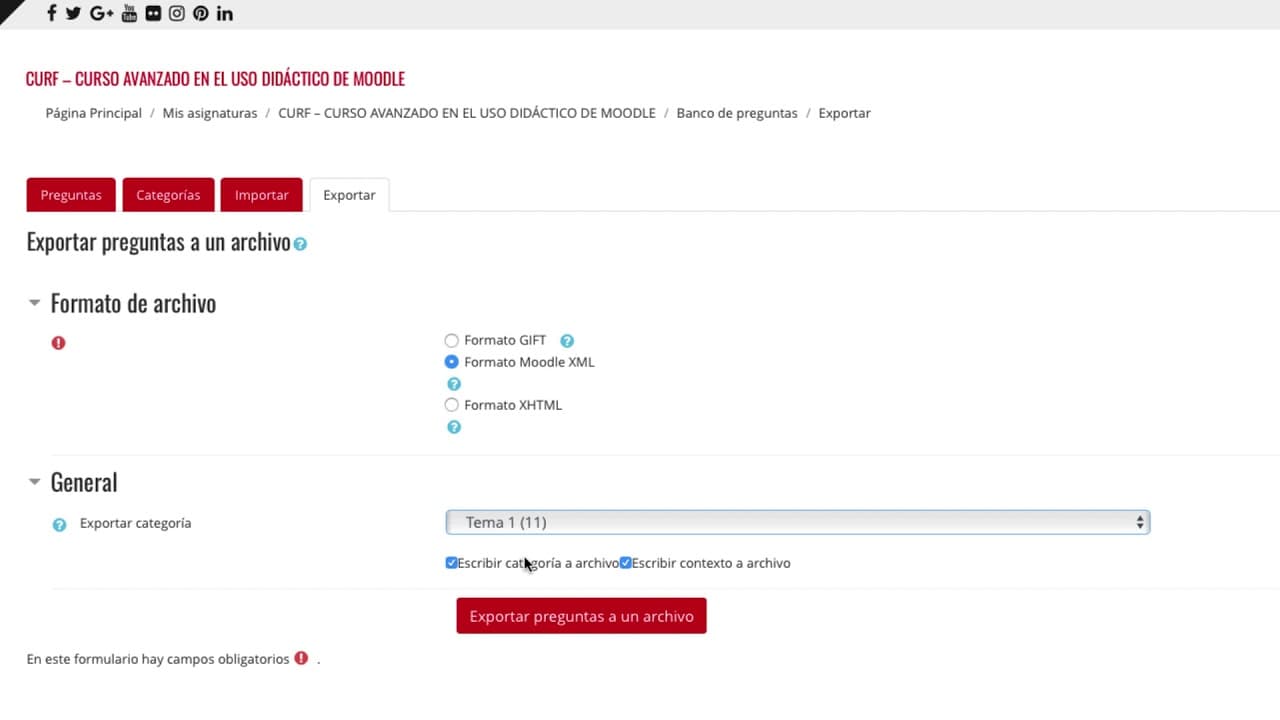The height and width of the screenshot is (720, 1280).
Task: Collapse the General section
Action: [x=35, y=482]
